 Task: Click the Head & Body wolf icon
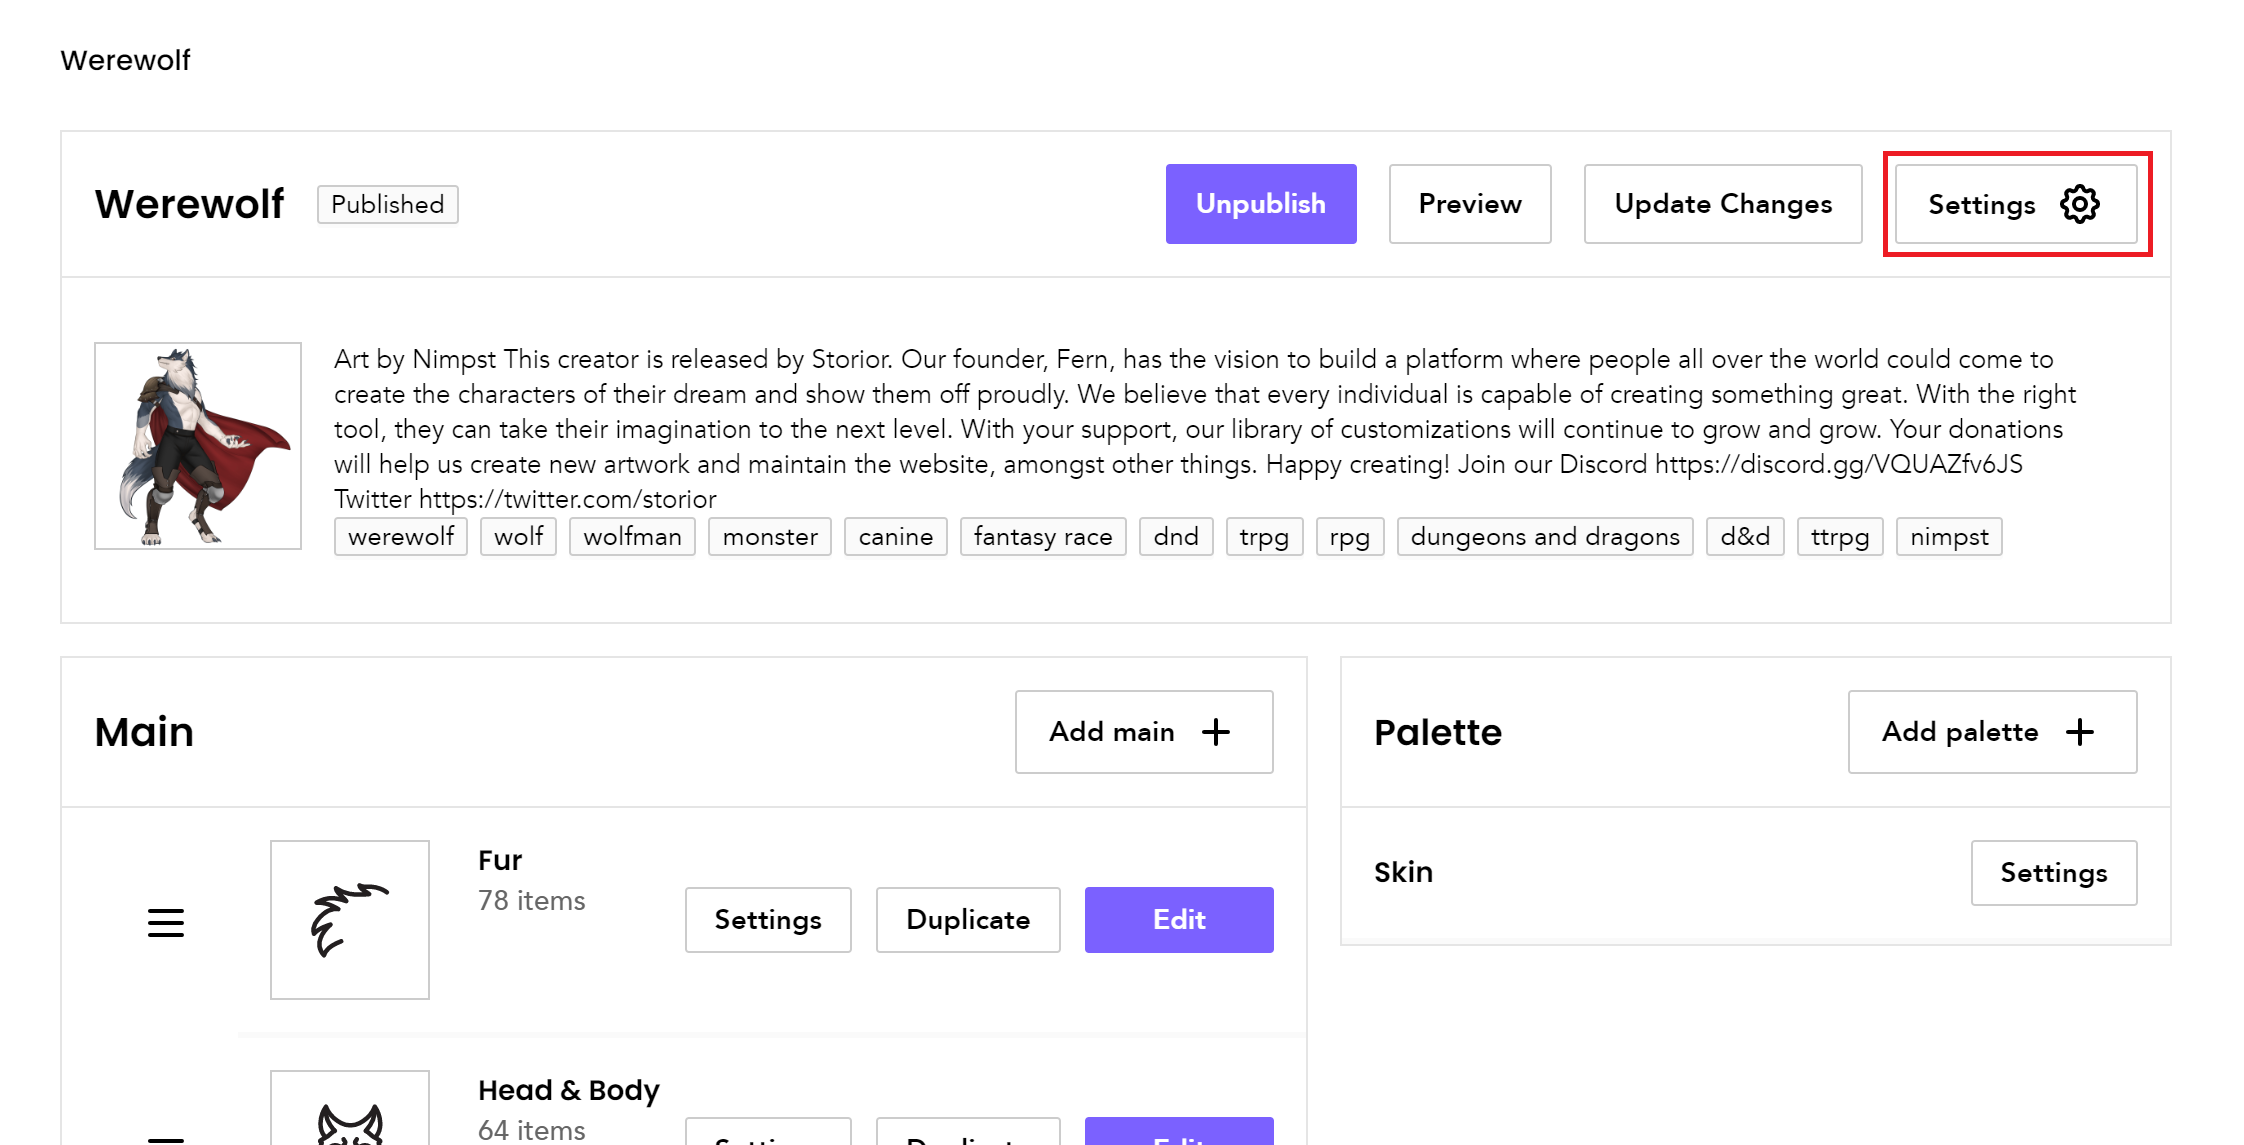pos(349,1122)
